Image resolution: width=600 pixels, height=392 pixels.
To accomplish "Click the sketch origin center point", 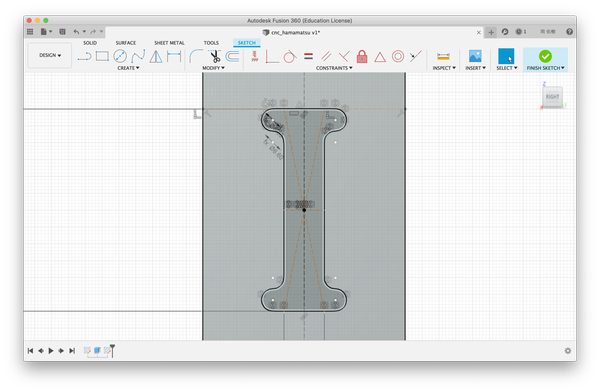I will [304, 210].
